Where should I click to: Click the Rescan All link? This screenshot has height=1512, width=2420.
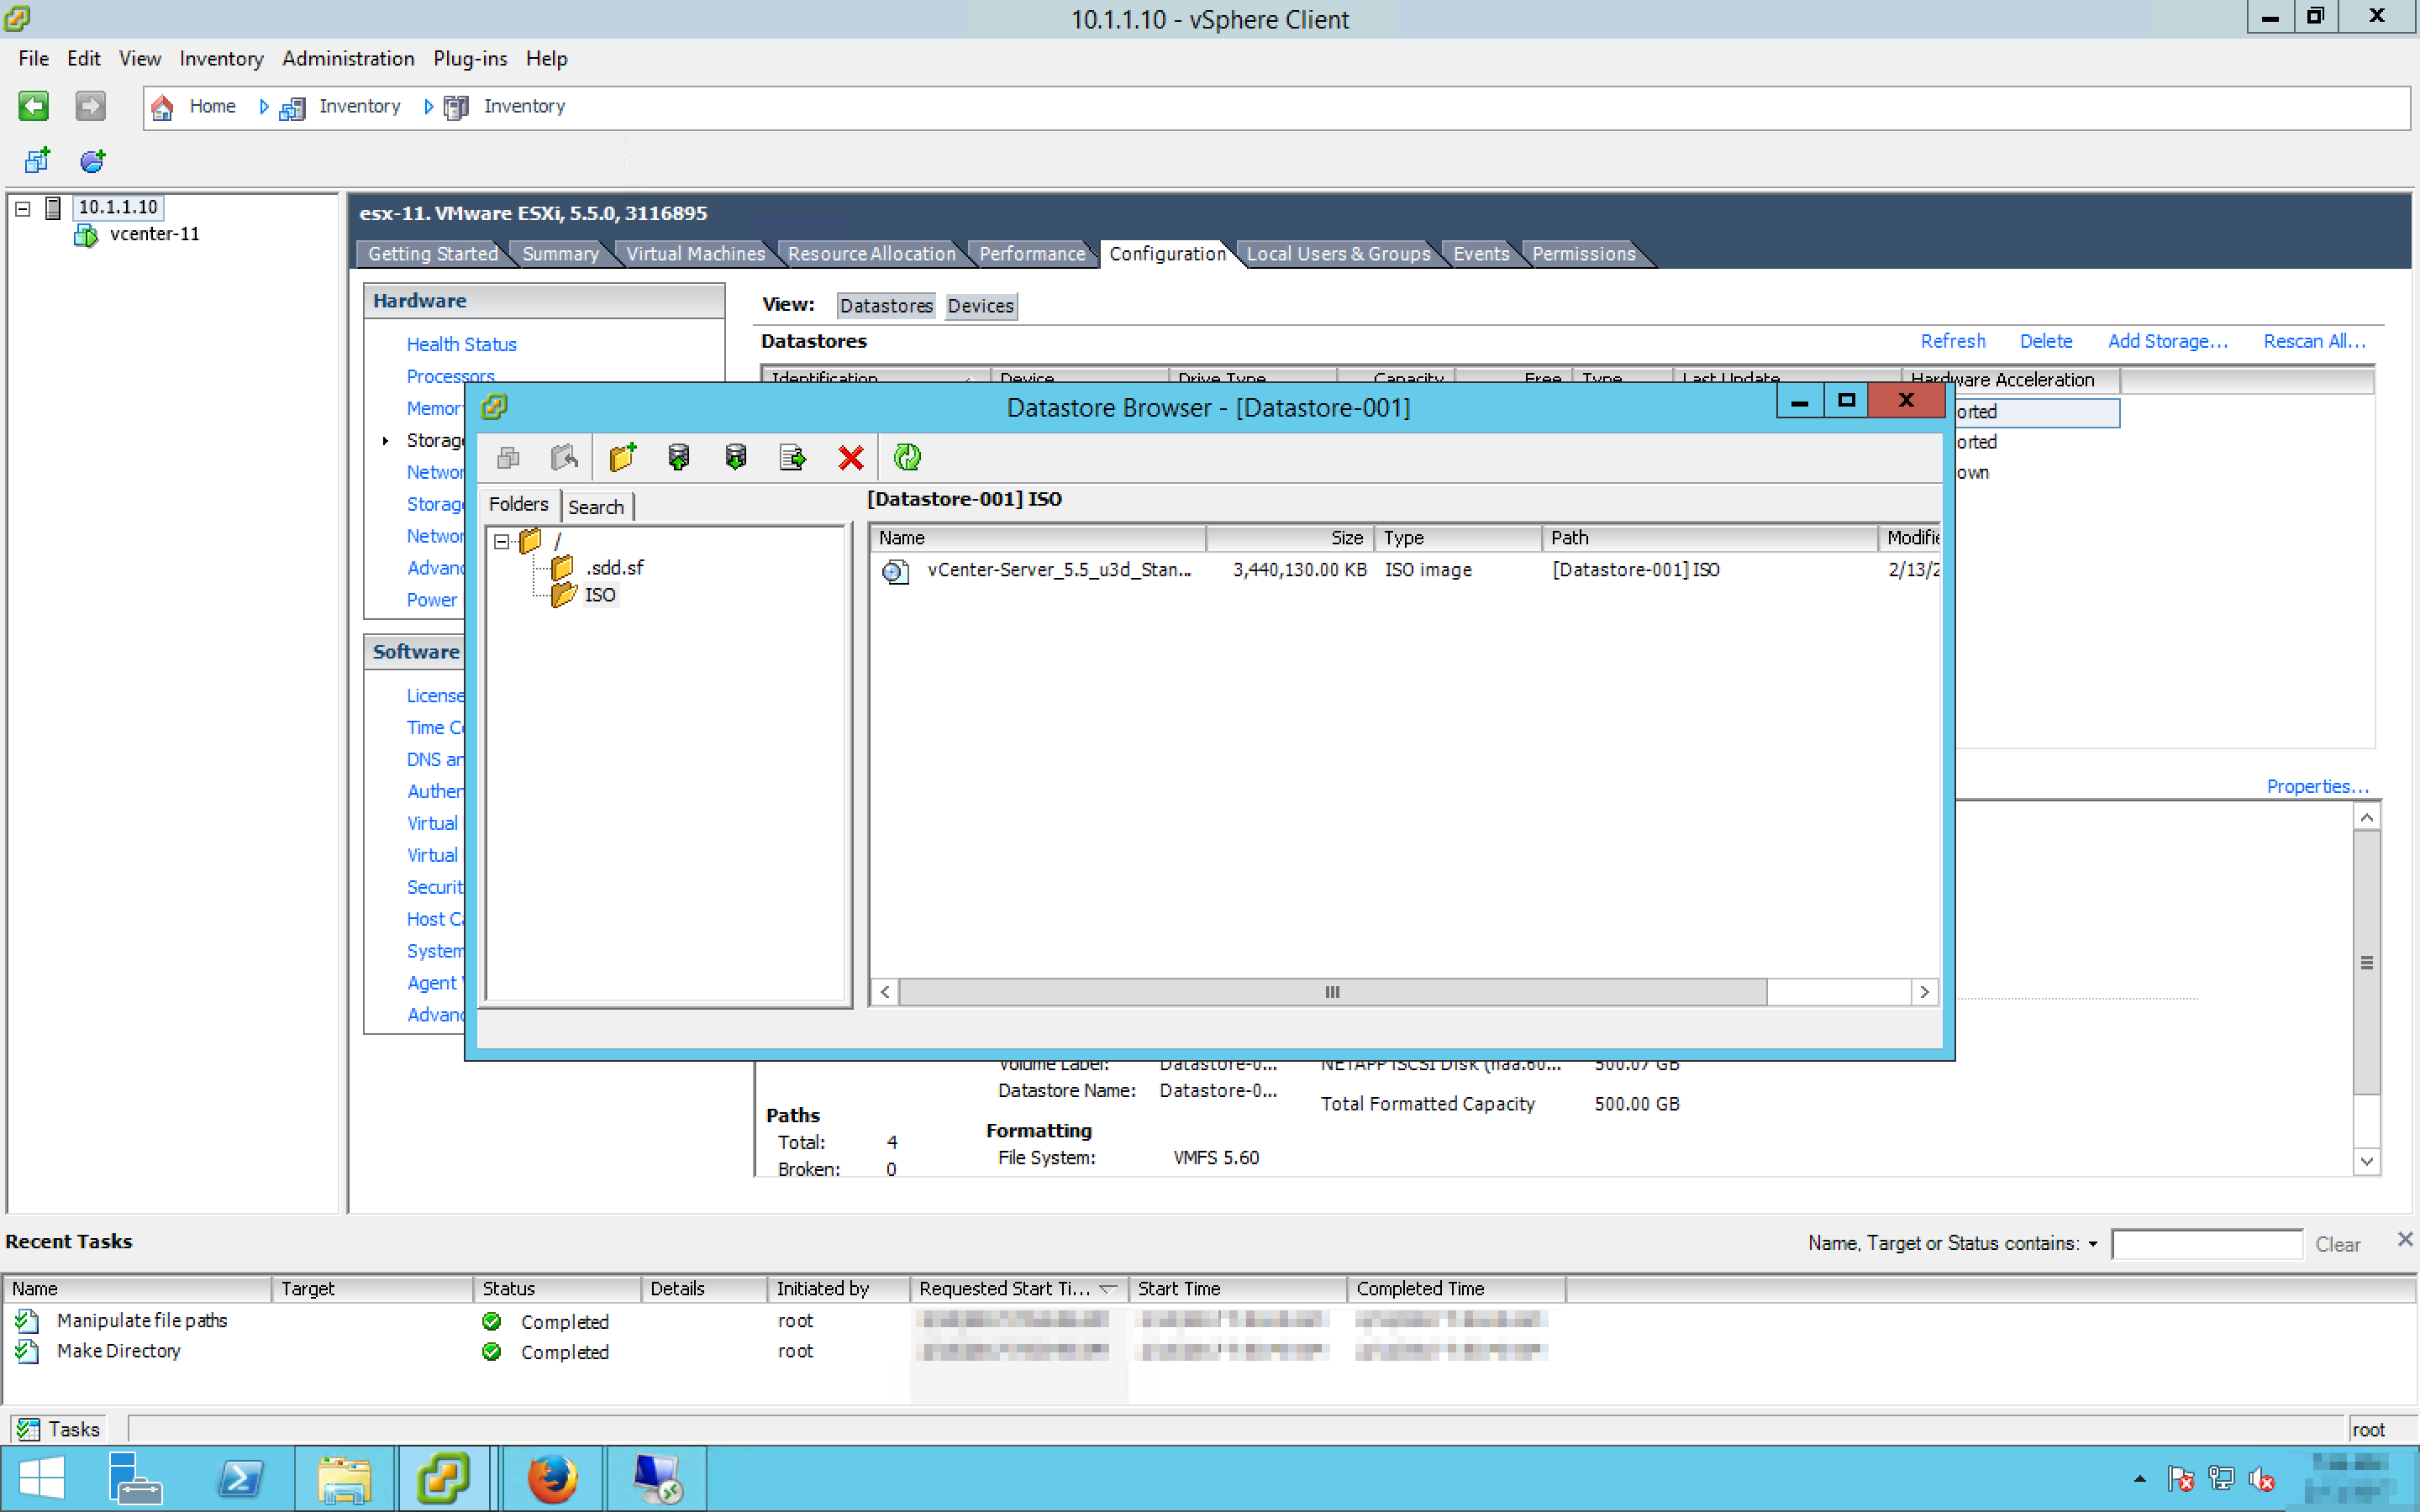point(2314,341)
